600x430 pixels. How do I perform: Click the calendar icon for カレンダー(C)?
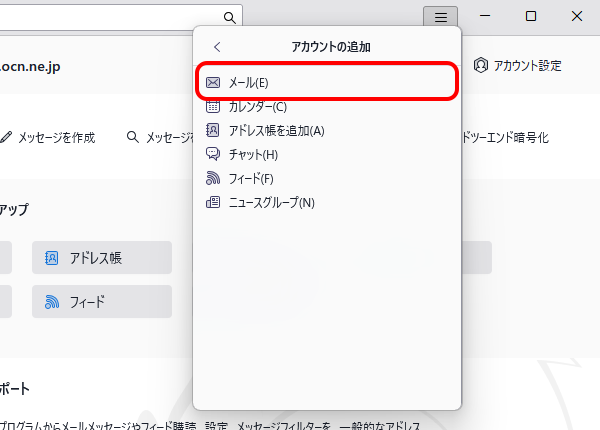click(x=213, y=106)
